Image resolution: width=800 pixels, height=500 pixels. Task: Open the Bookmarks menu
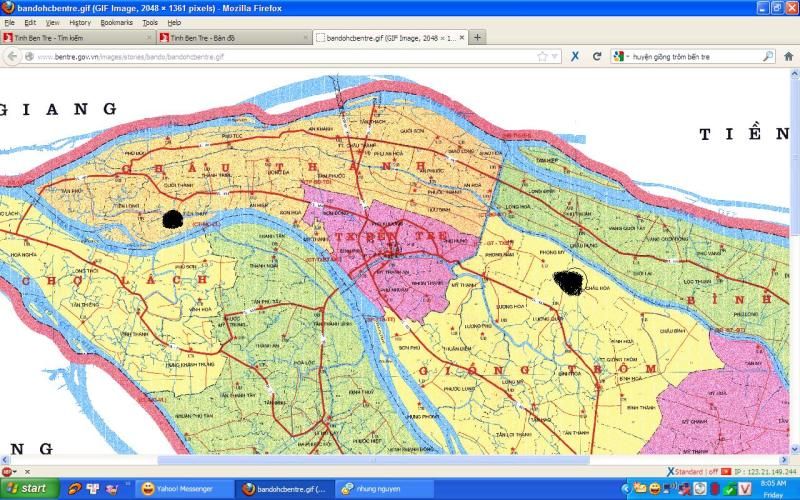(116, 22)
